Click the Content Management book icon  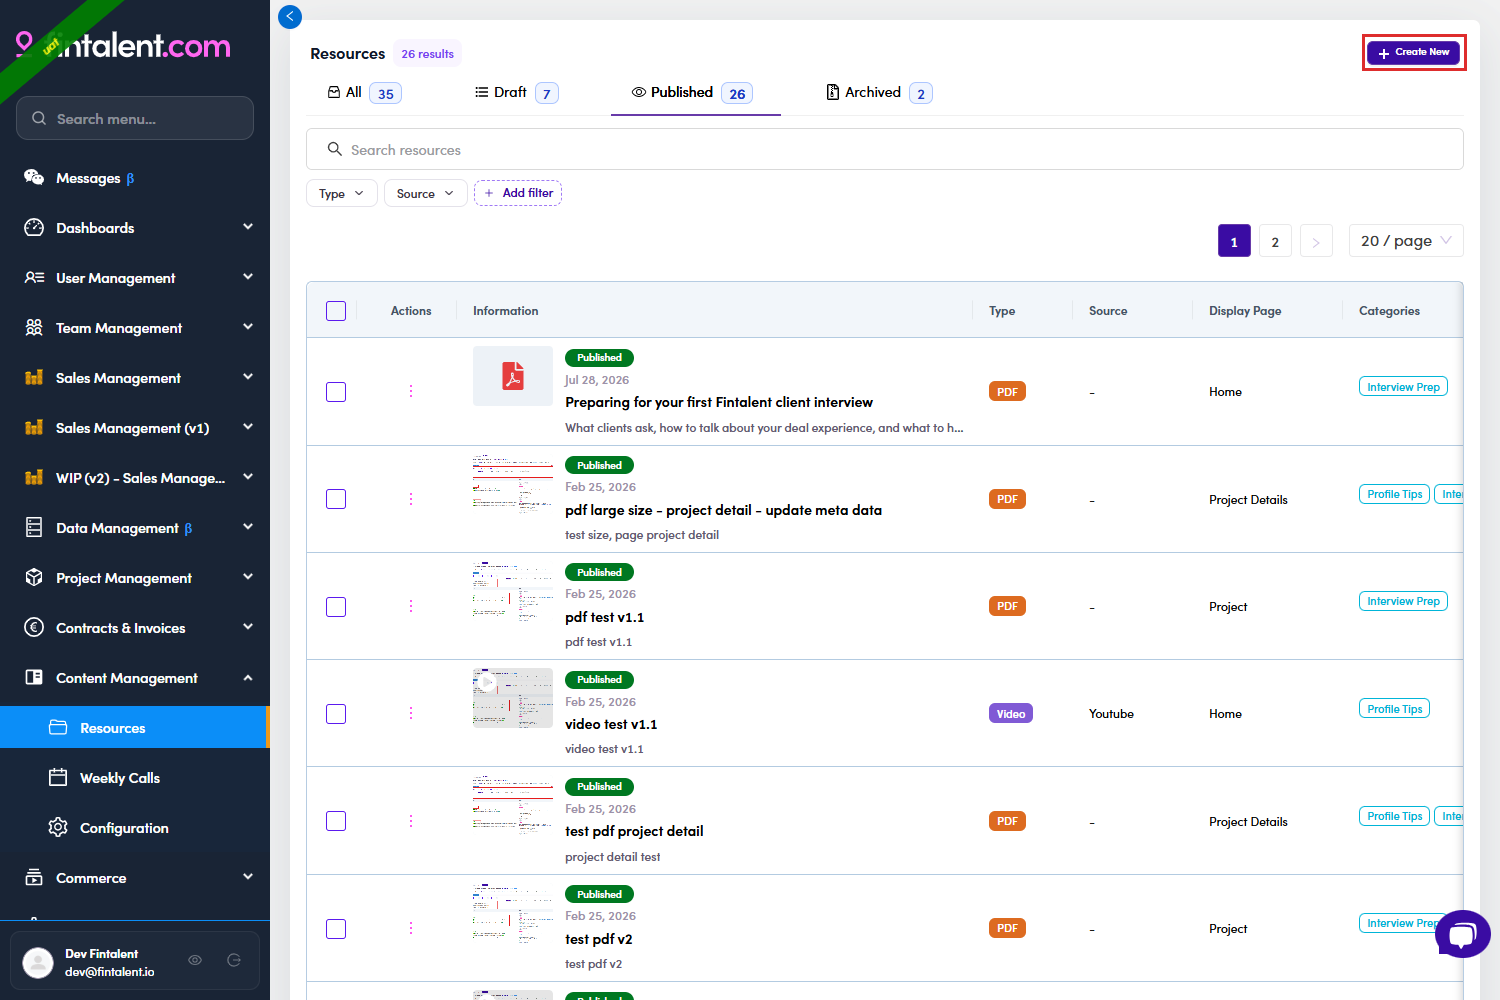pyautogui.click(x=34, y=677)
